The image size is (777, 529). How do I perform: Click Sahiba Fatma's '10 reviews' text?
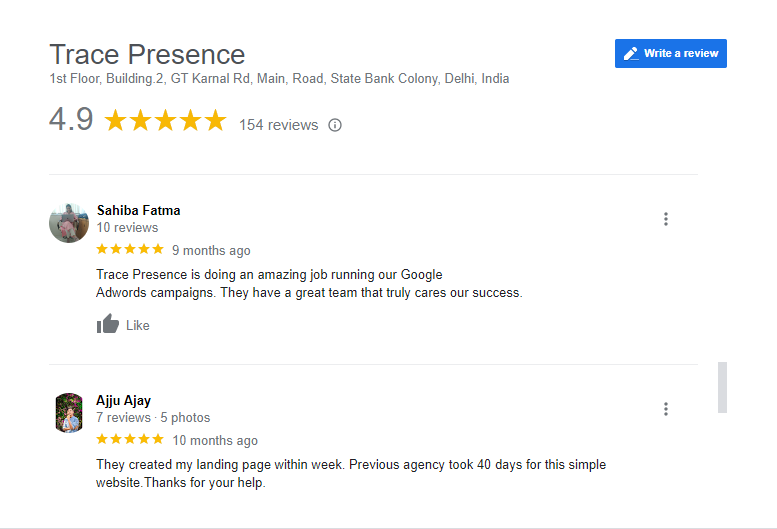point(127,228)
